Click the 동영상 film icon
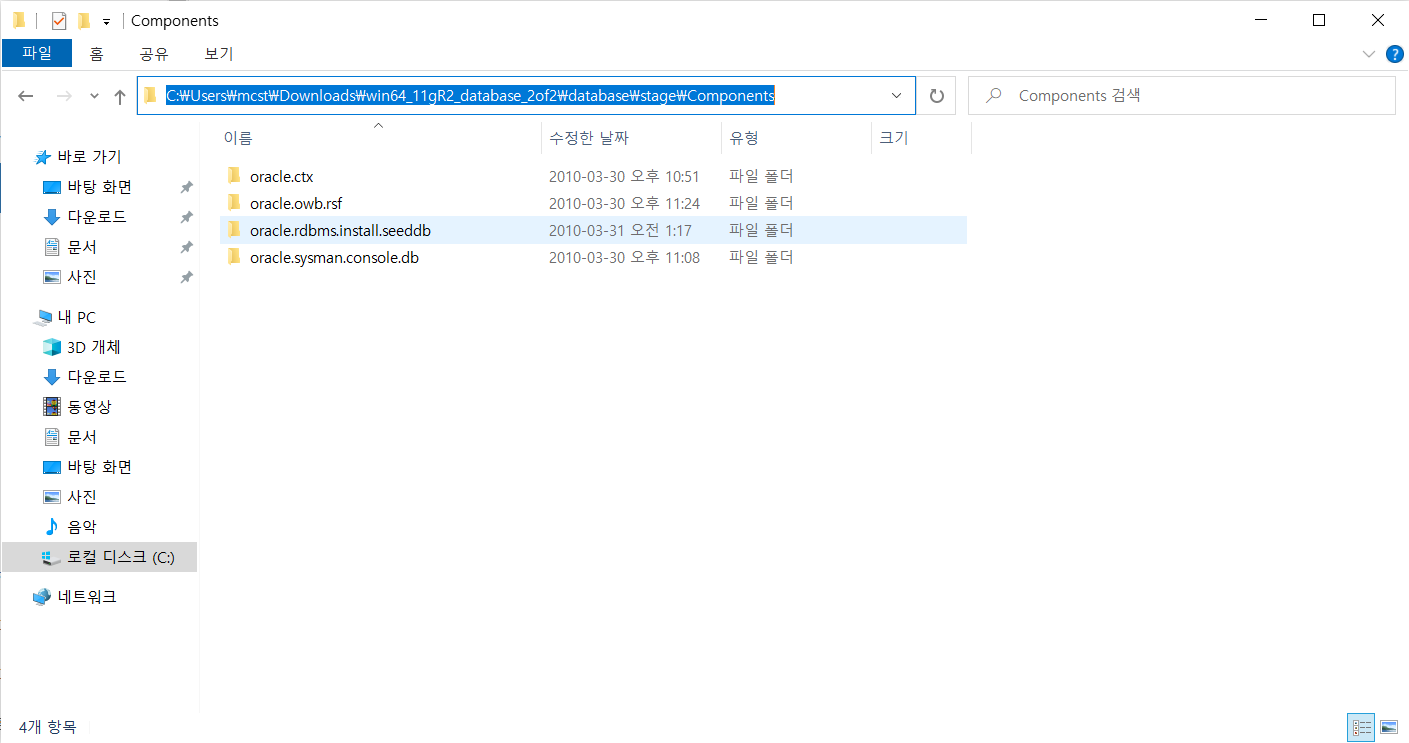 click(52, 407)
